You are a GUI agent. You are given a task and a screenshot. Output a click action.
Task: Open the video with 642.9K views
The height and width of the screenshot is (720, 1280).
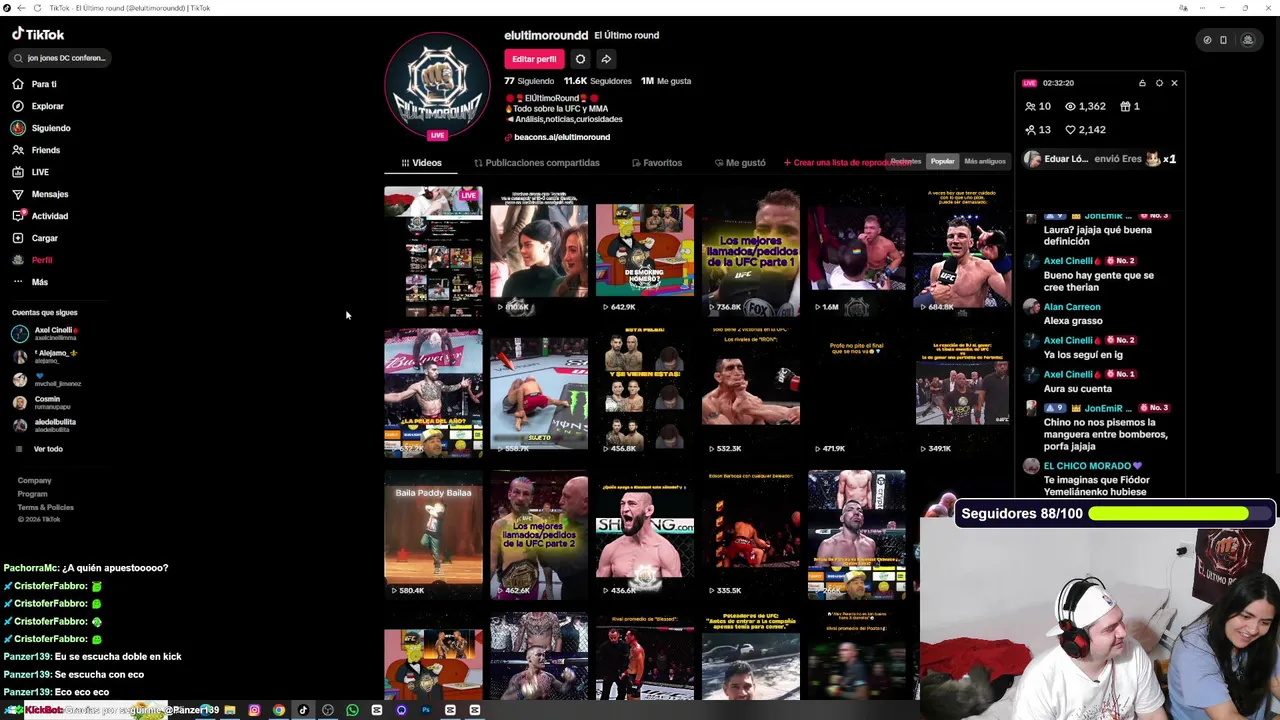click(645, 251)
